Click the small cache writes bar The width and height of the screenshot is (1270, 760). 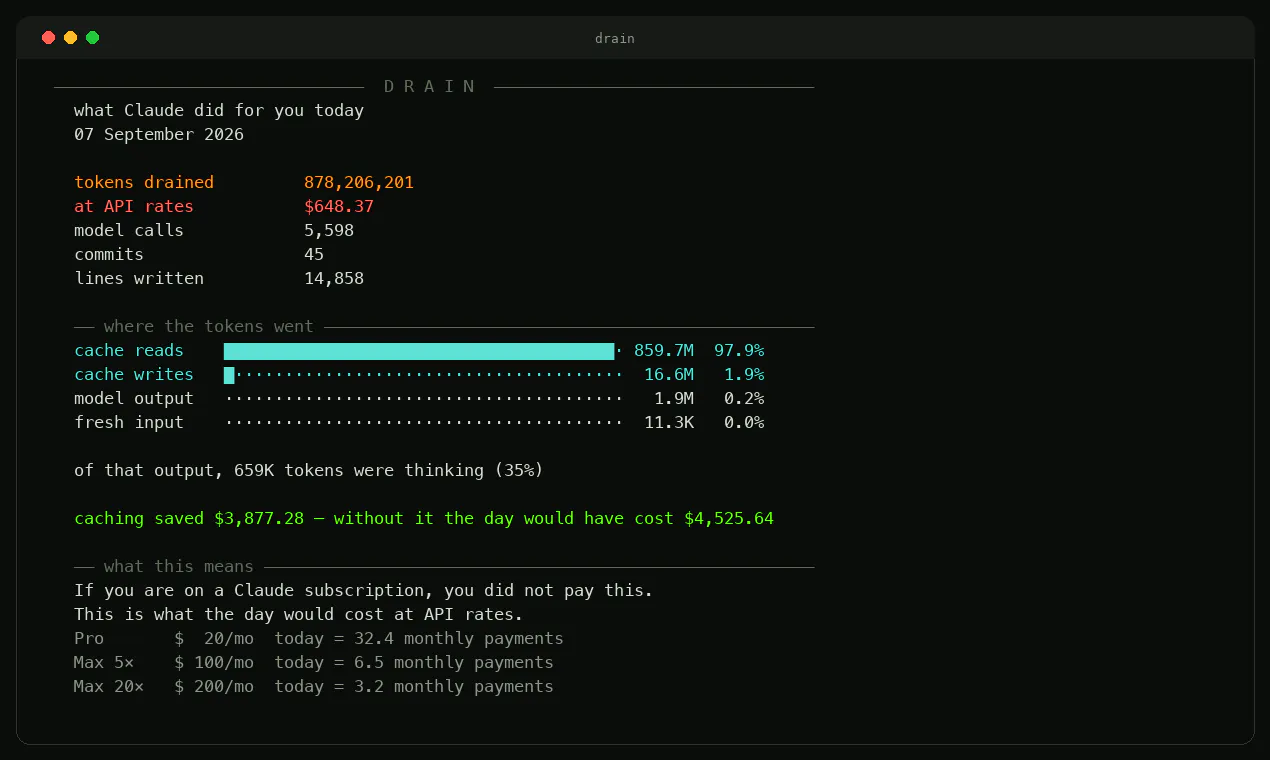click(229, 375)
